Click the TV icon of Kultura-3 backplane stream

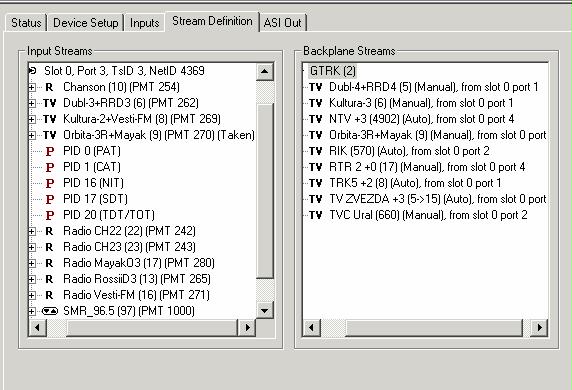tap(316, 103)
